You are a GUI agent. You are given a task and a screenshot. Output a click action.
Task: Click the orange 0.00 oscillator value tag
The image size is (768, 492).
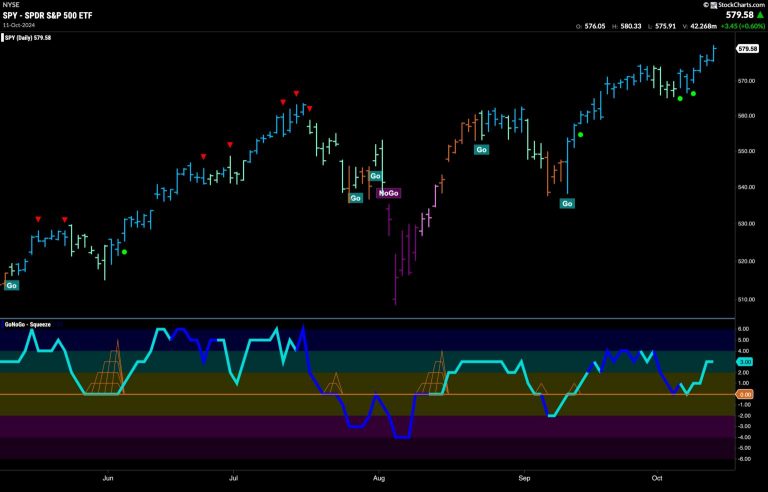(x=745, y=394)
